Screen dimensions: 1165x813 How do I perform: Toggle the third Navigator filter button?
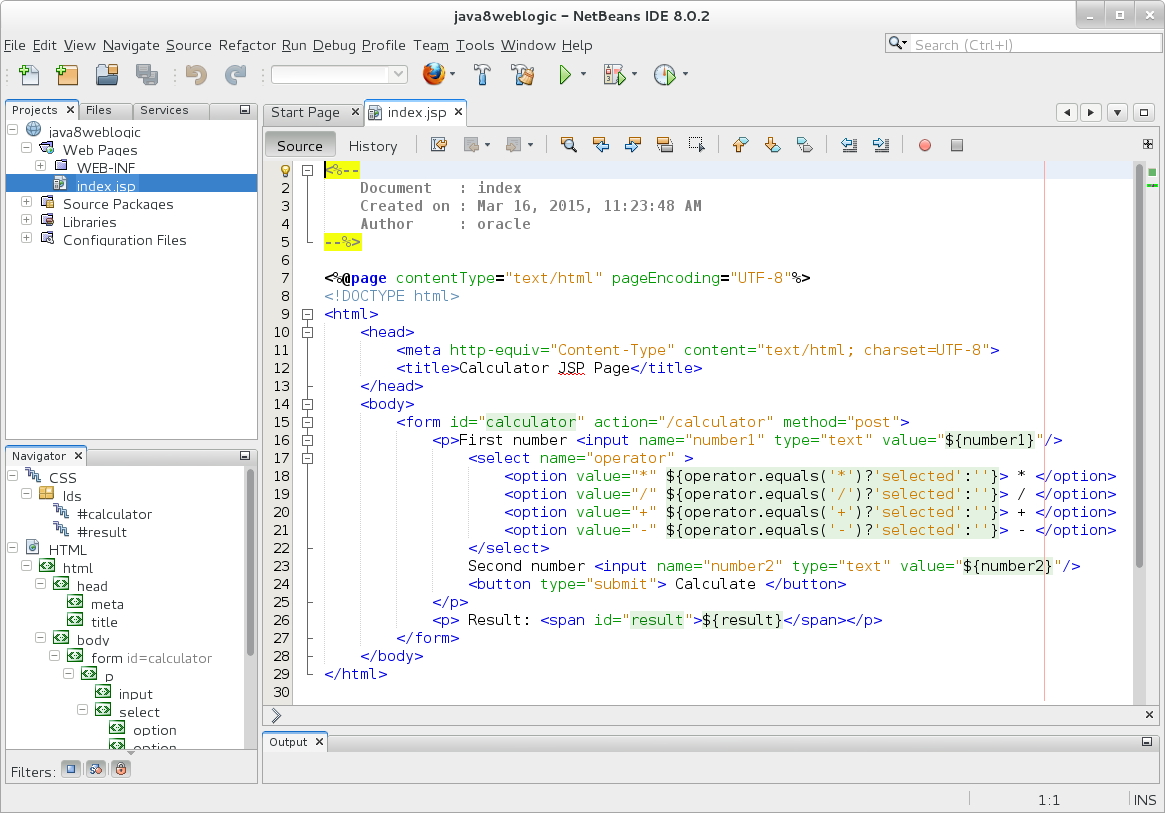(120, 769)
